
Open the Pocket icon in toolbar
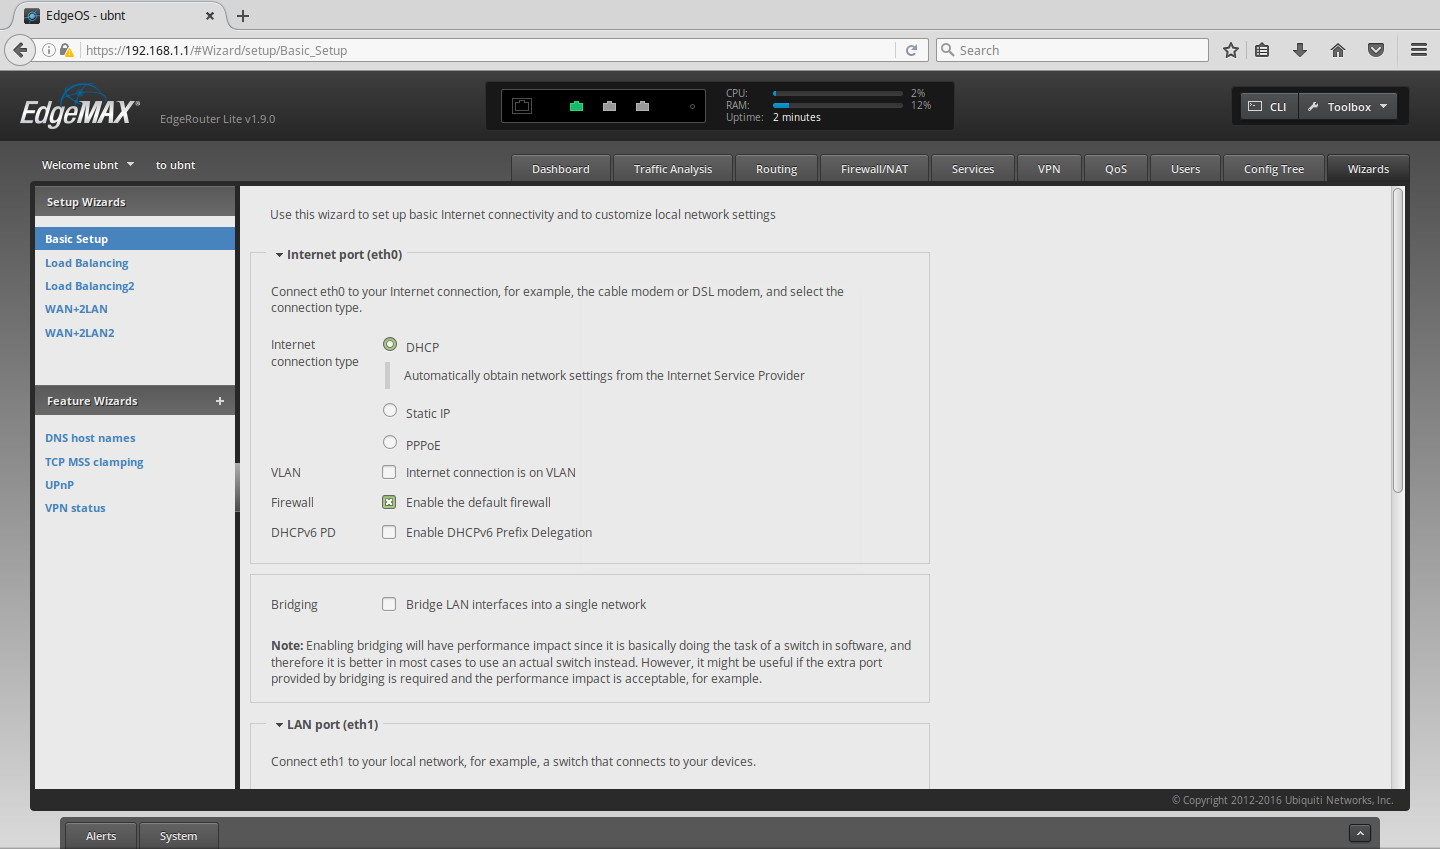[1376, 50]
